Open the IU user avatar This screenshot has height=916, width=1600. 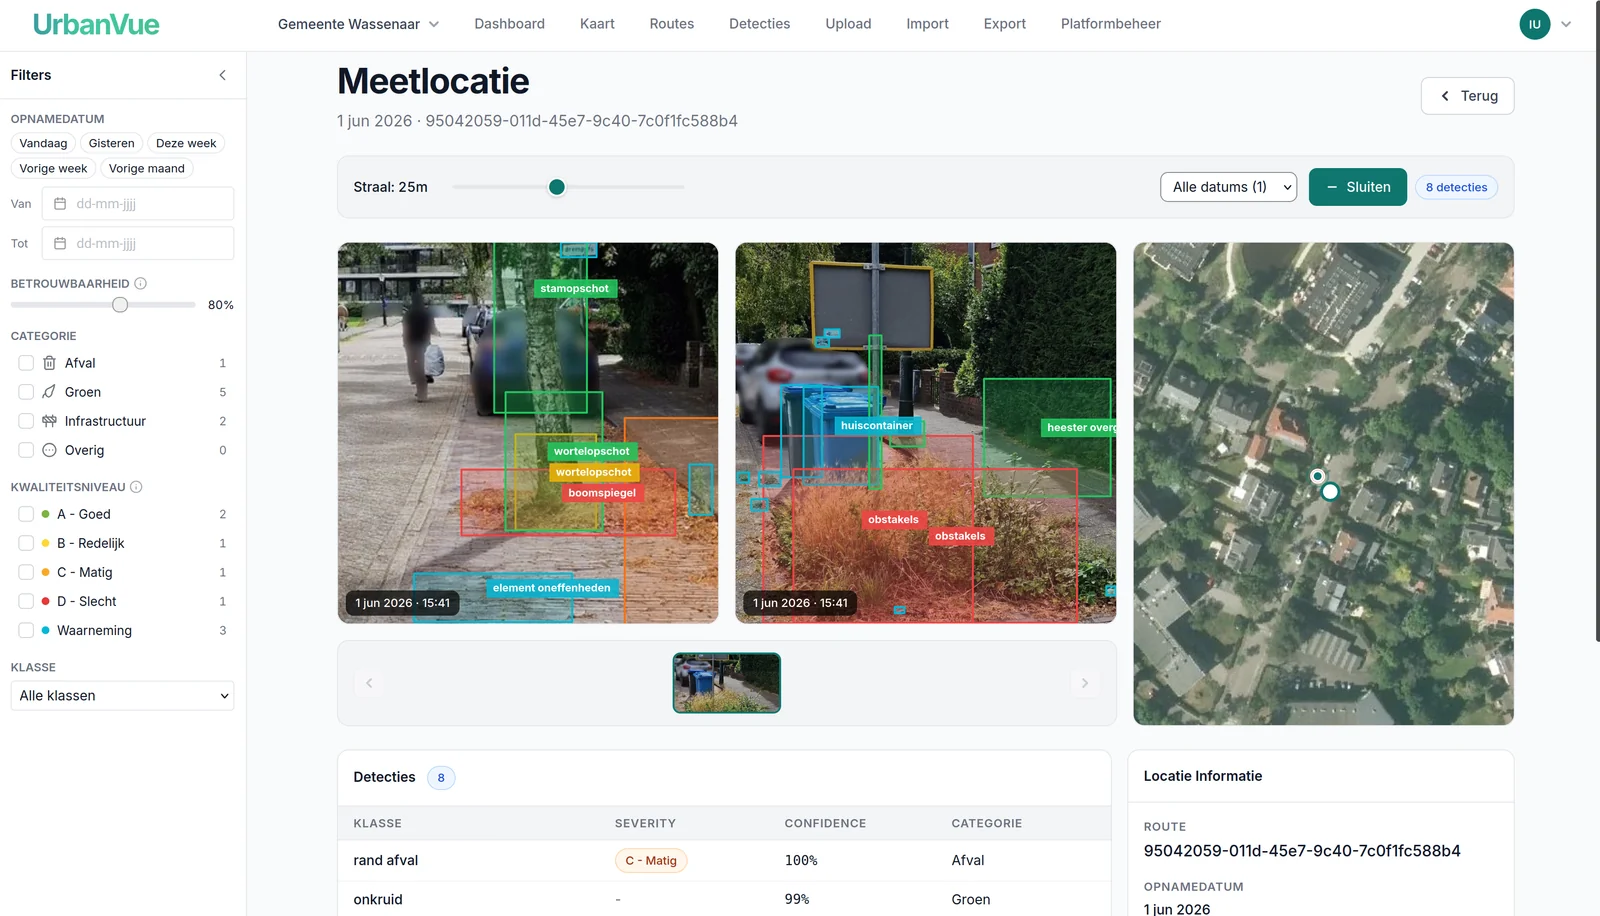pos(1535,24)
